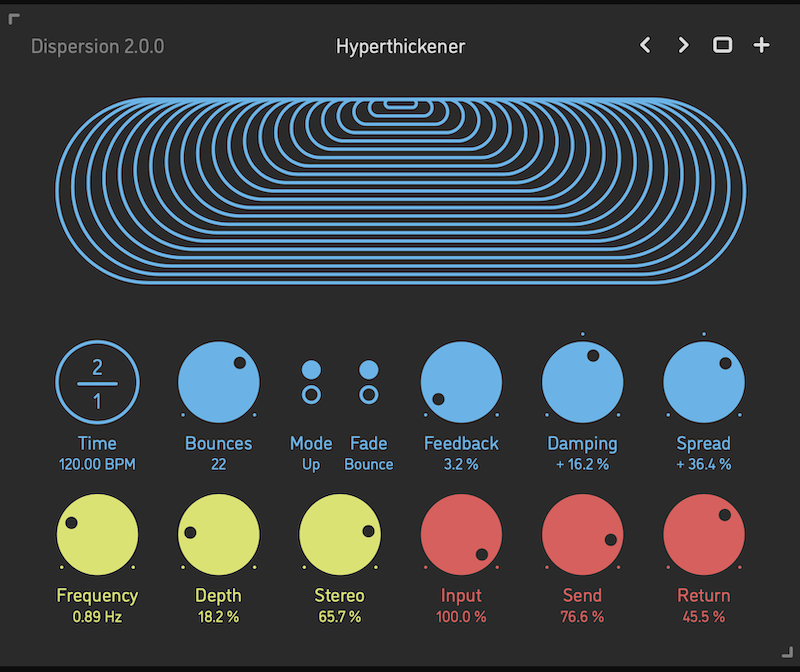Click the 2/1 Time division control
Screen dimensions: 800x672
(97, 381)
